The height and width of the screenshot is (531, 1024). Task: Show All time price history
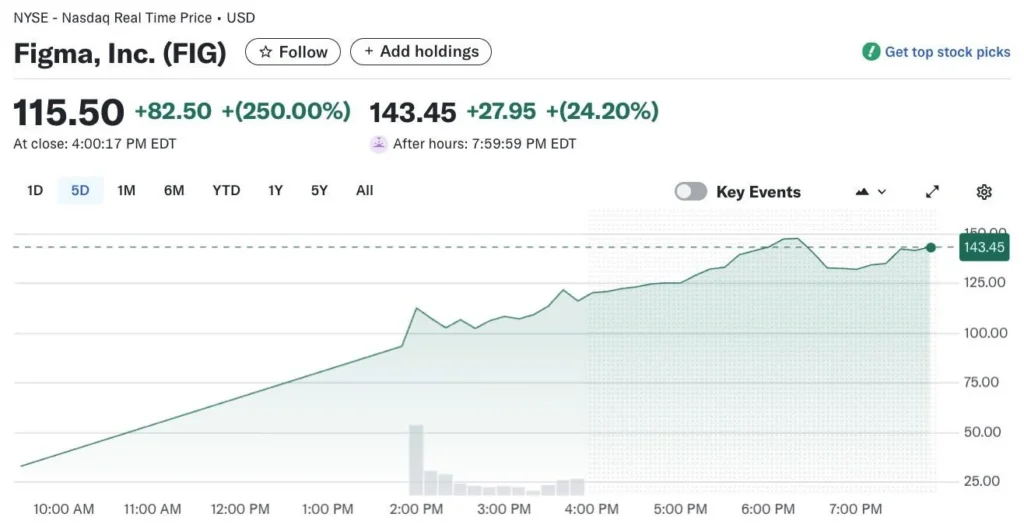pos(365,190)
